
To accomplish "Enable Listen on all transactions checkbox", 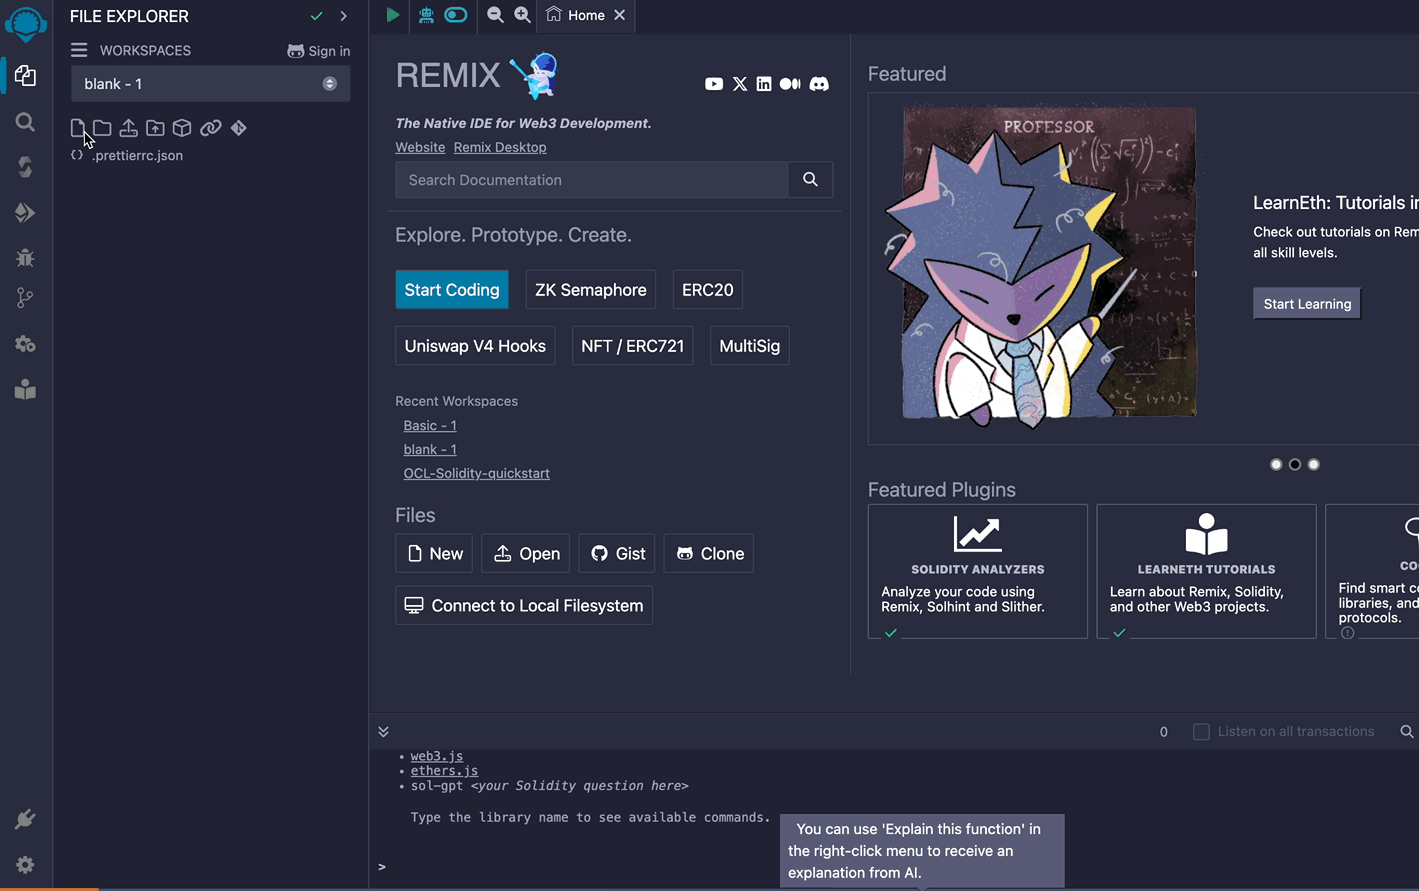I will pyautogui.click(x=1201, y=732).
